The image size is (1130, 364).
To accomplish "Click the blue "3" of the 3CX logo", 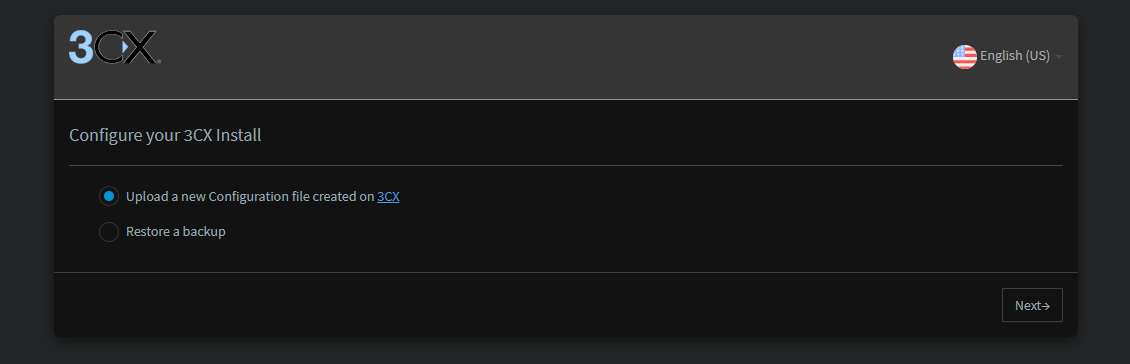I will pos(81,48).
